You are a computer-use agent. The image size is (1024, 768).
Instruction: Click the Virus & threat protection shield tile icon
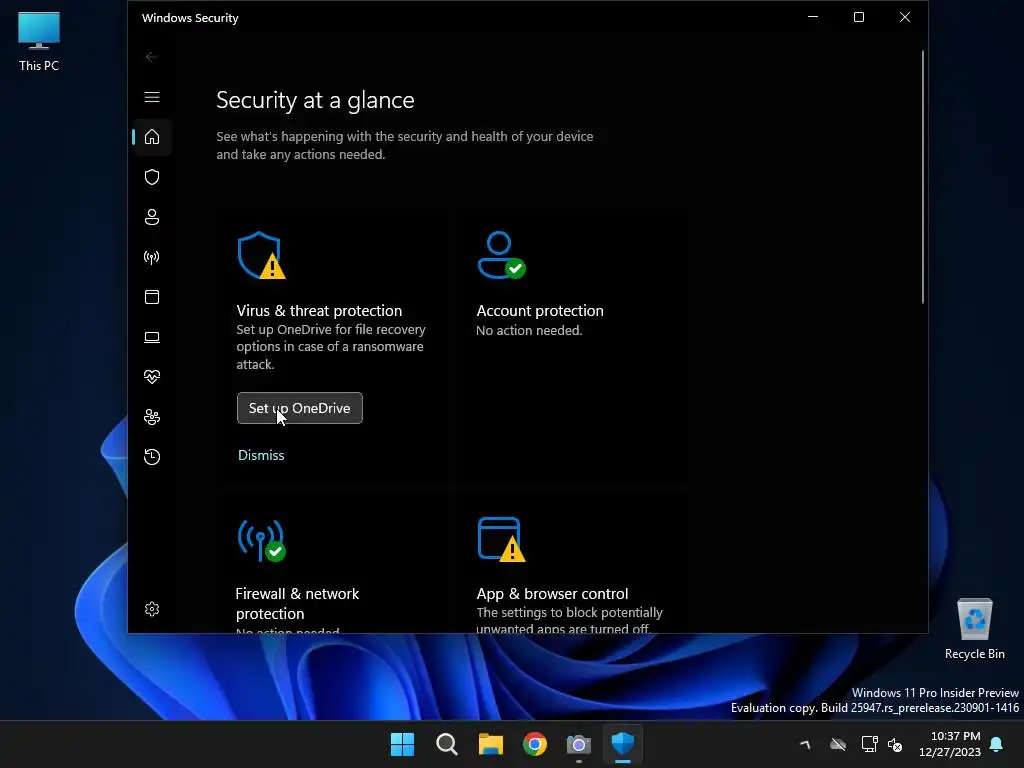[261, 255]
